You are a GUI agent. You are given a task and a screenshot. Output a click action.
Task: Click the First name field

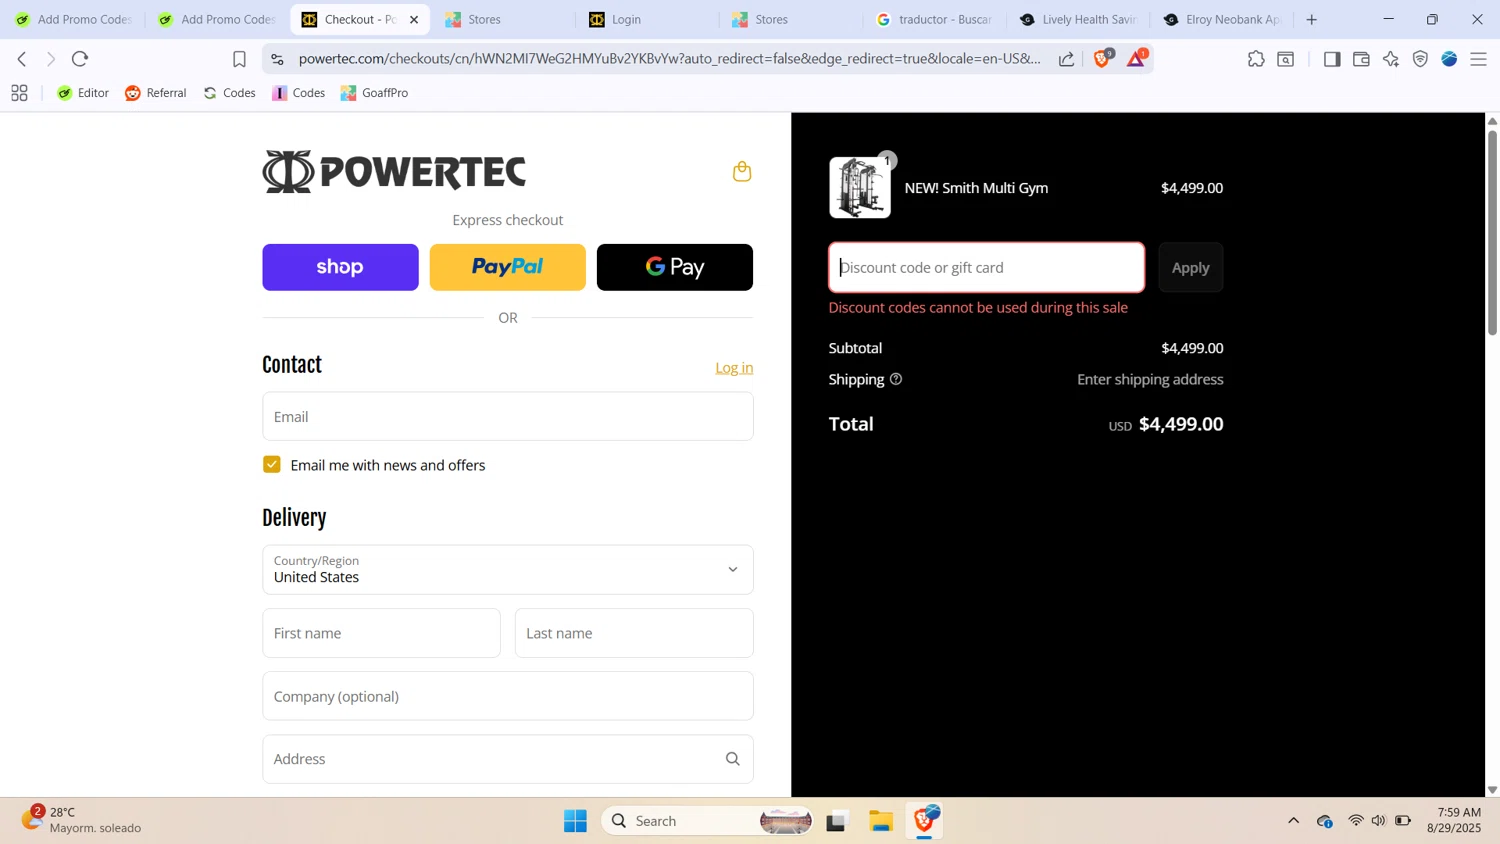click(381, 633)
